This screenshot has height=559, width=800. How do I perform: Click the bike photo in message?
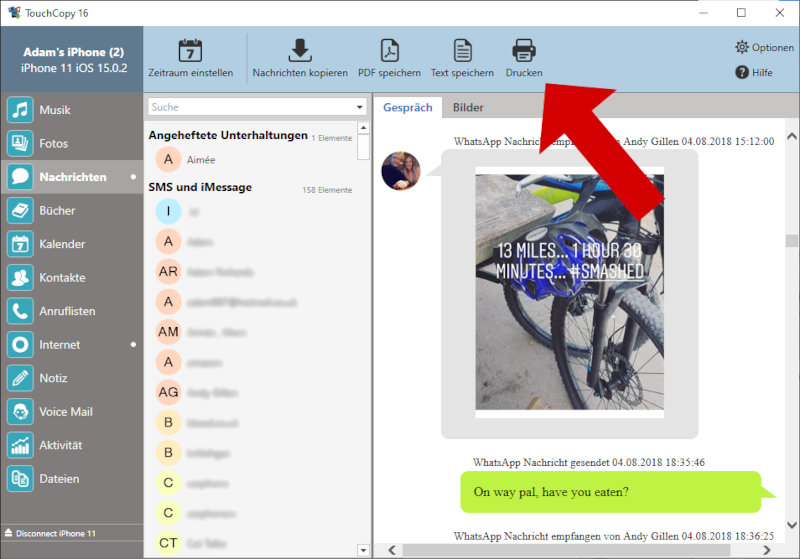569,292
